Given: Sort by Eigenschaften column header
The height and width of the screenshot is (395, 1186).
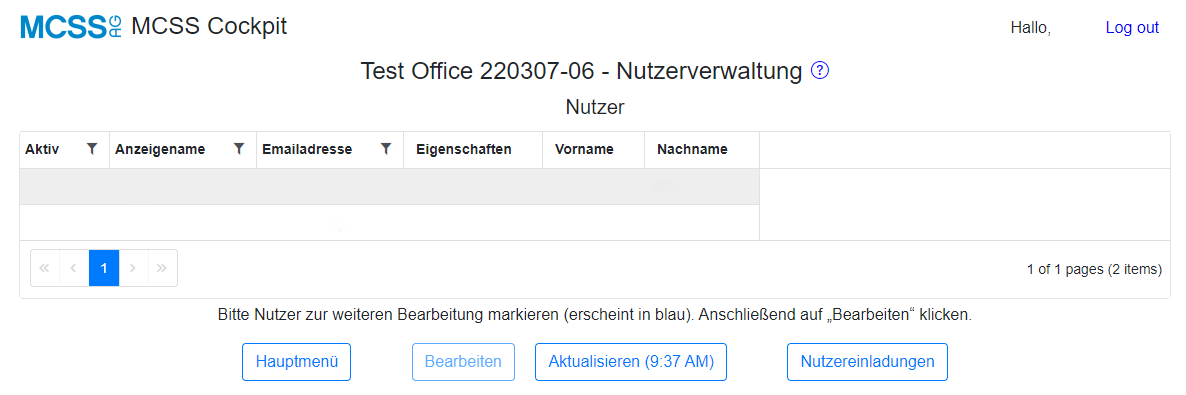Looking at the screenshot, I should click(x=464, y=149).
